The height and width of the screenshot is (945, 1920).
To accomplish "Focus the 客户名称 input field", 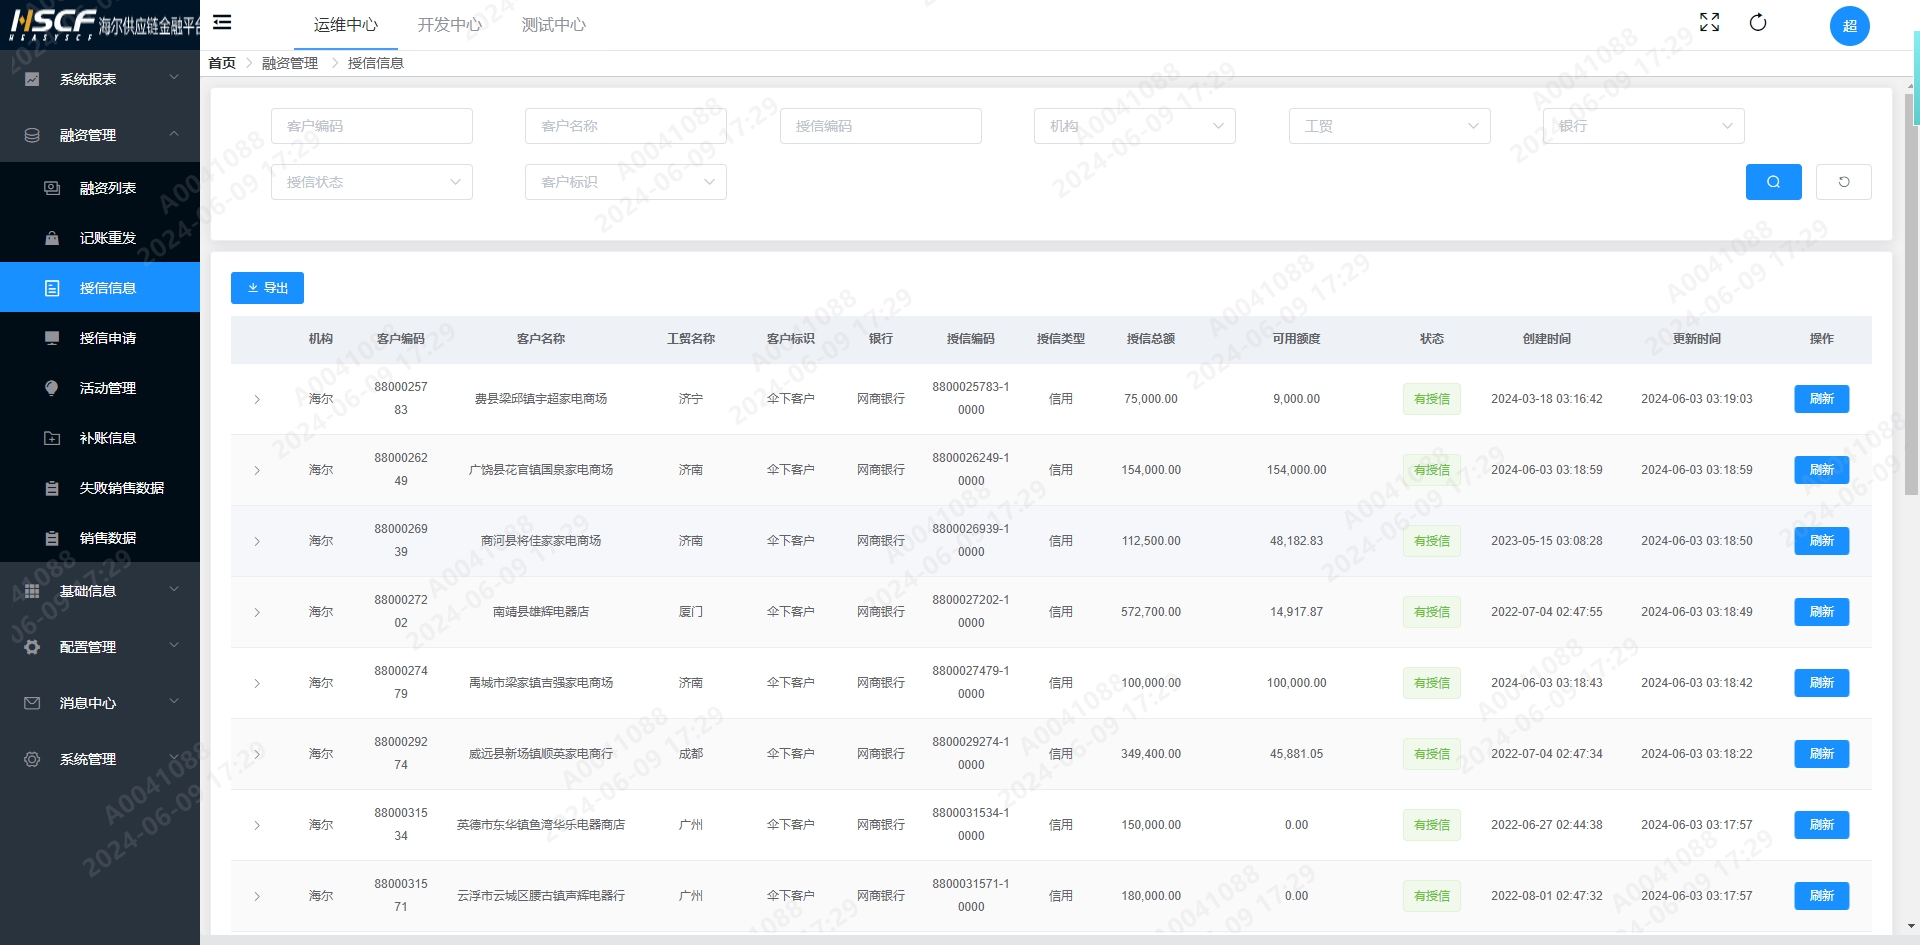I will [x=626, y=126].
